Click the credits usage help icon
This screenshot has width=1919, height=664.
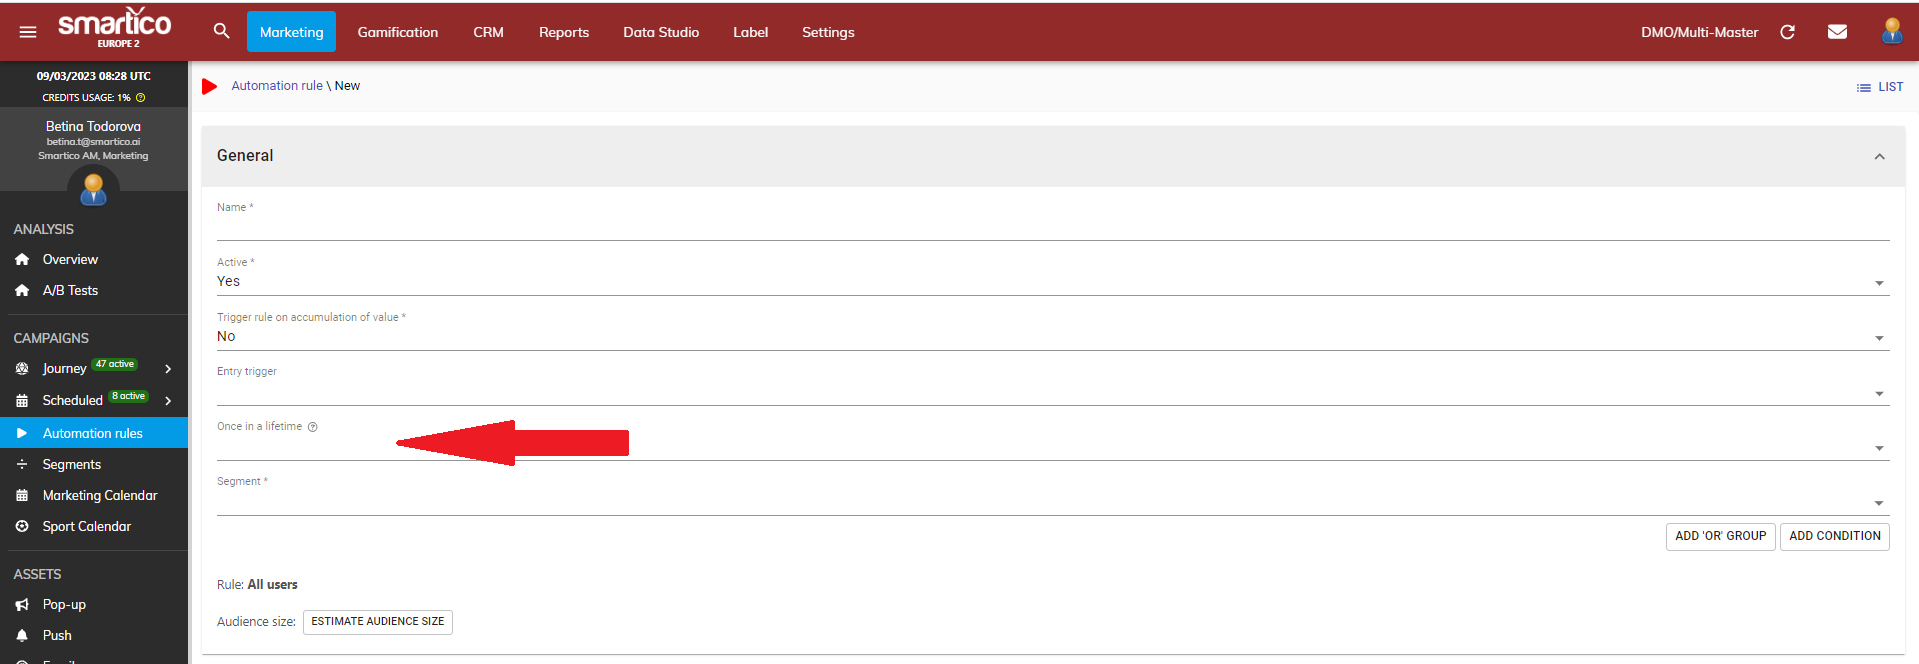click(x=141, y=98)
